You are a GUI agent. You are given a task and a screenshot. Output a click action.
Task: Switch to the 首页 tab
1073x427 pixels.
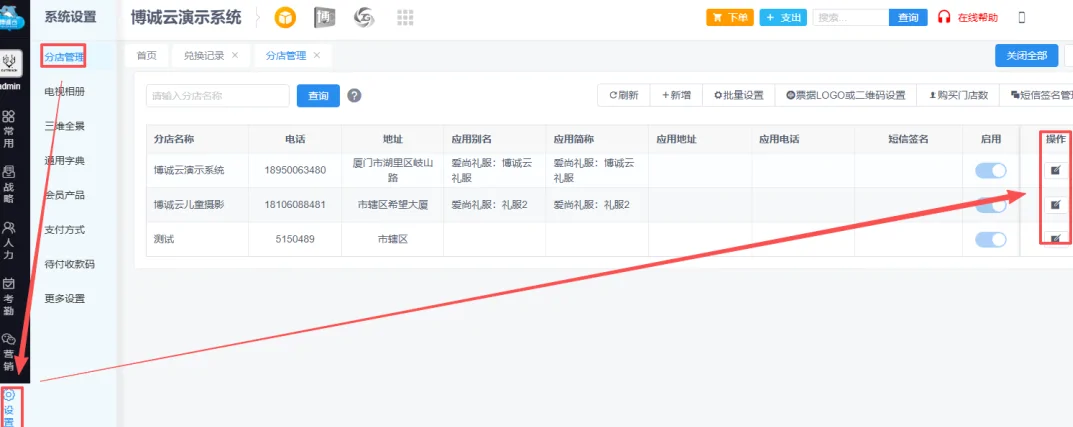click(147, 56)
